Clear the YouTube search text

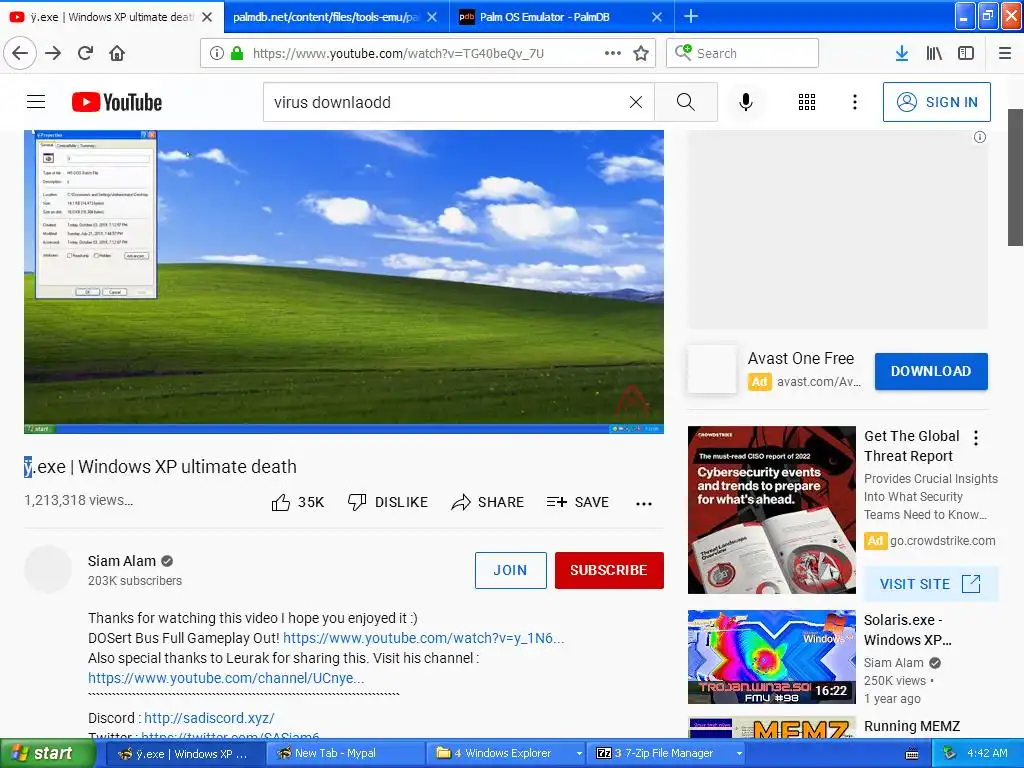(x=635, y=102)
